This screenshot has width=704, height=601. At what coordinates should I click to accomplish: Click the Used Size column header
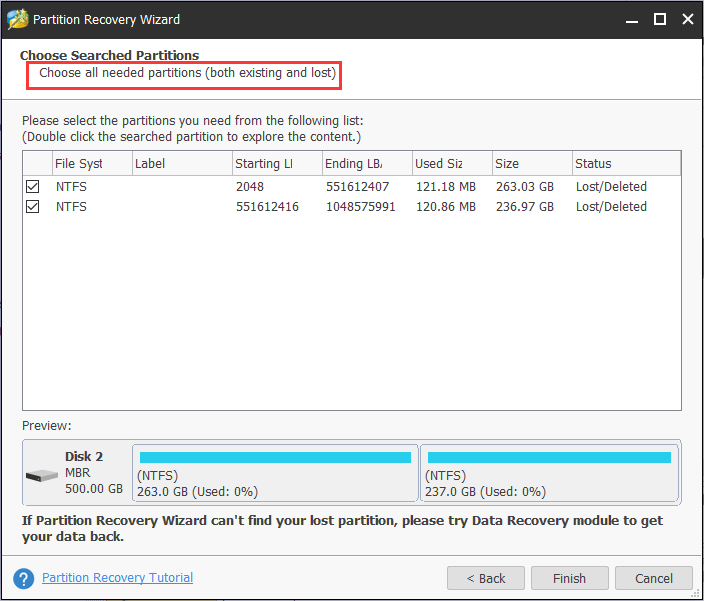point(452,163)
